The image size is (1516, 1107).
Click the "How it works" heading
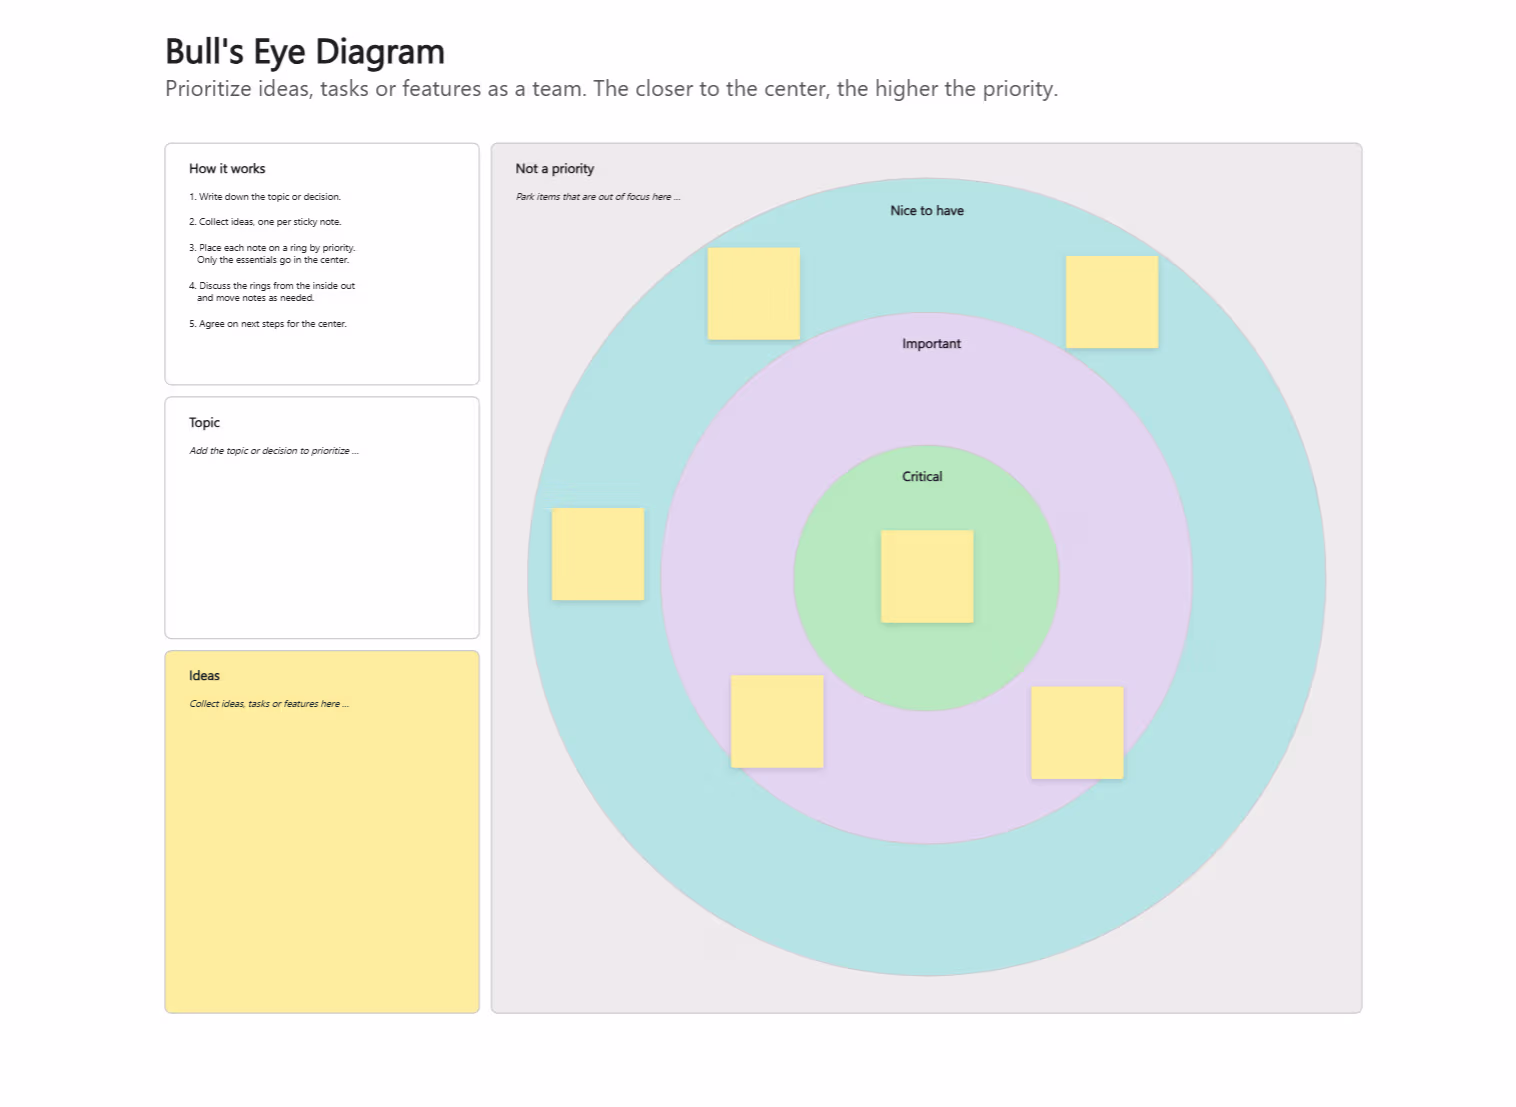(227, 169)
